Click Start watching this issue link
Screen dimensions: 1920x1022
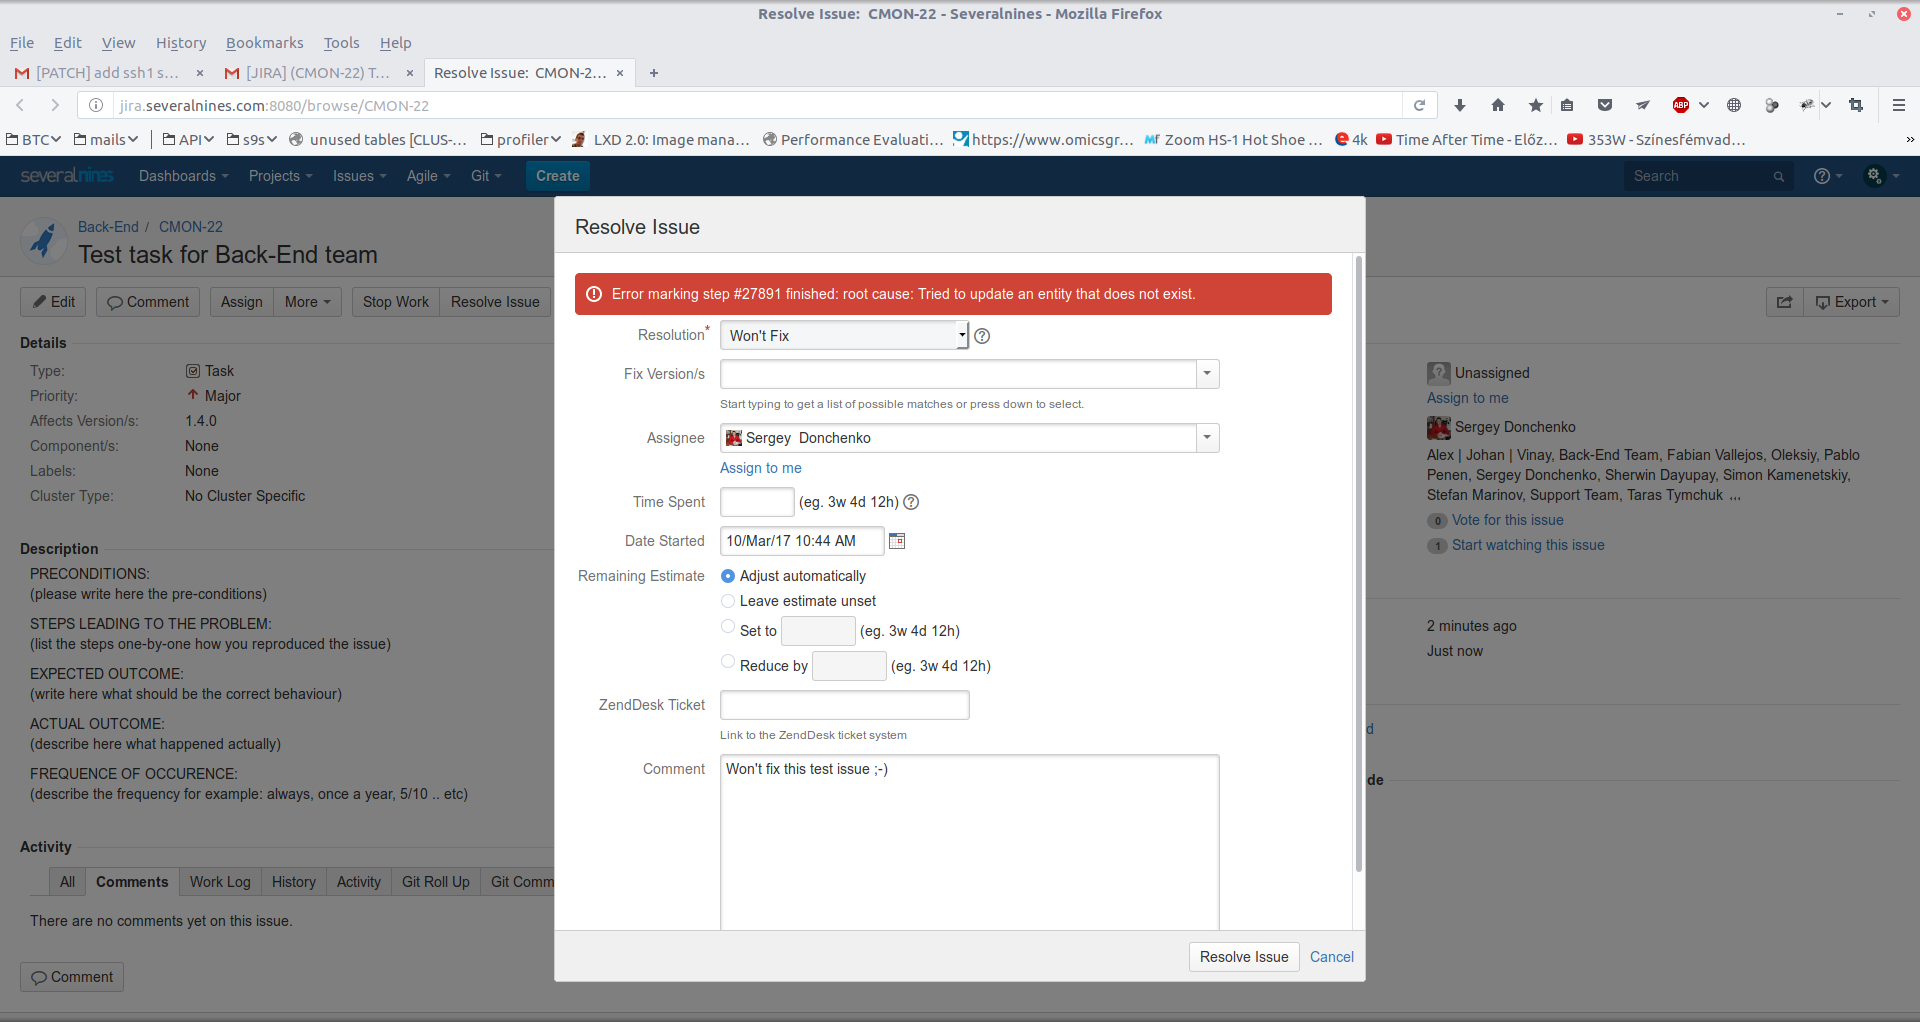point(1528,545)
